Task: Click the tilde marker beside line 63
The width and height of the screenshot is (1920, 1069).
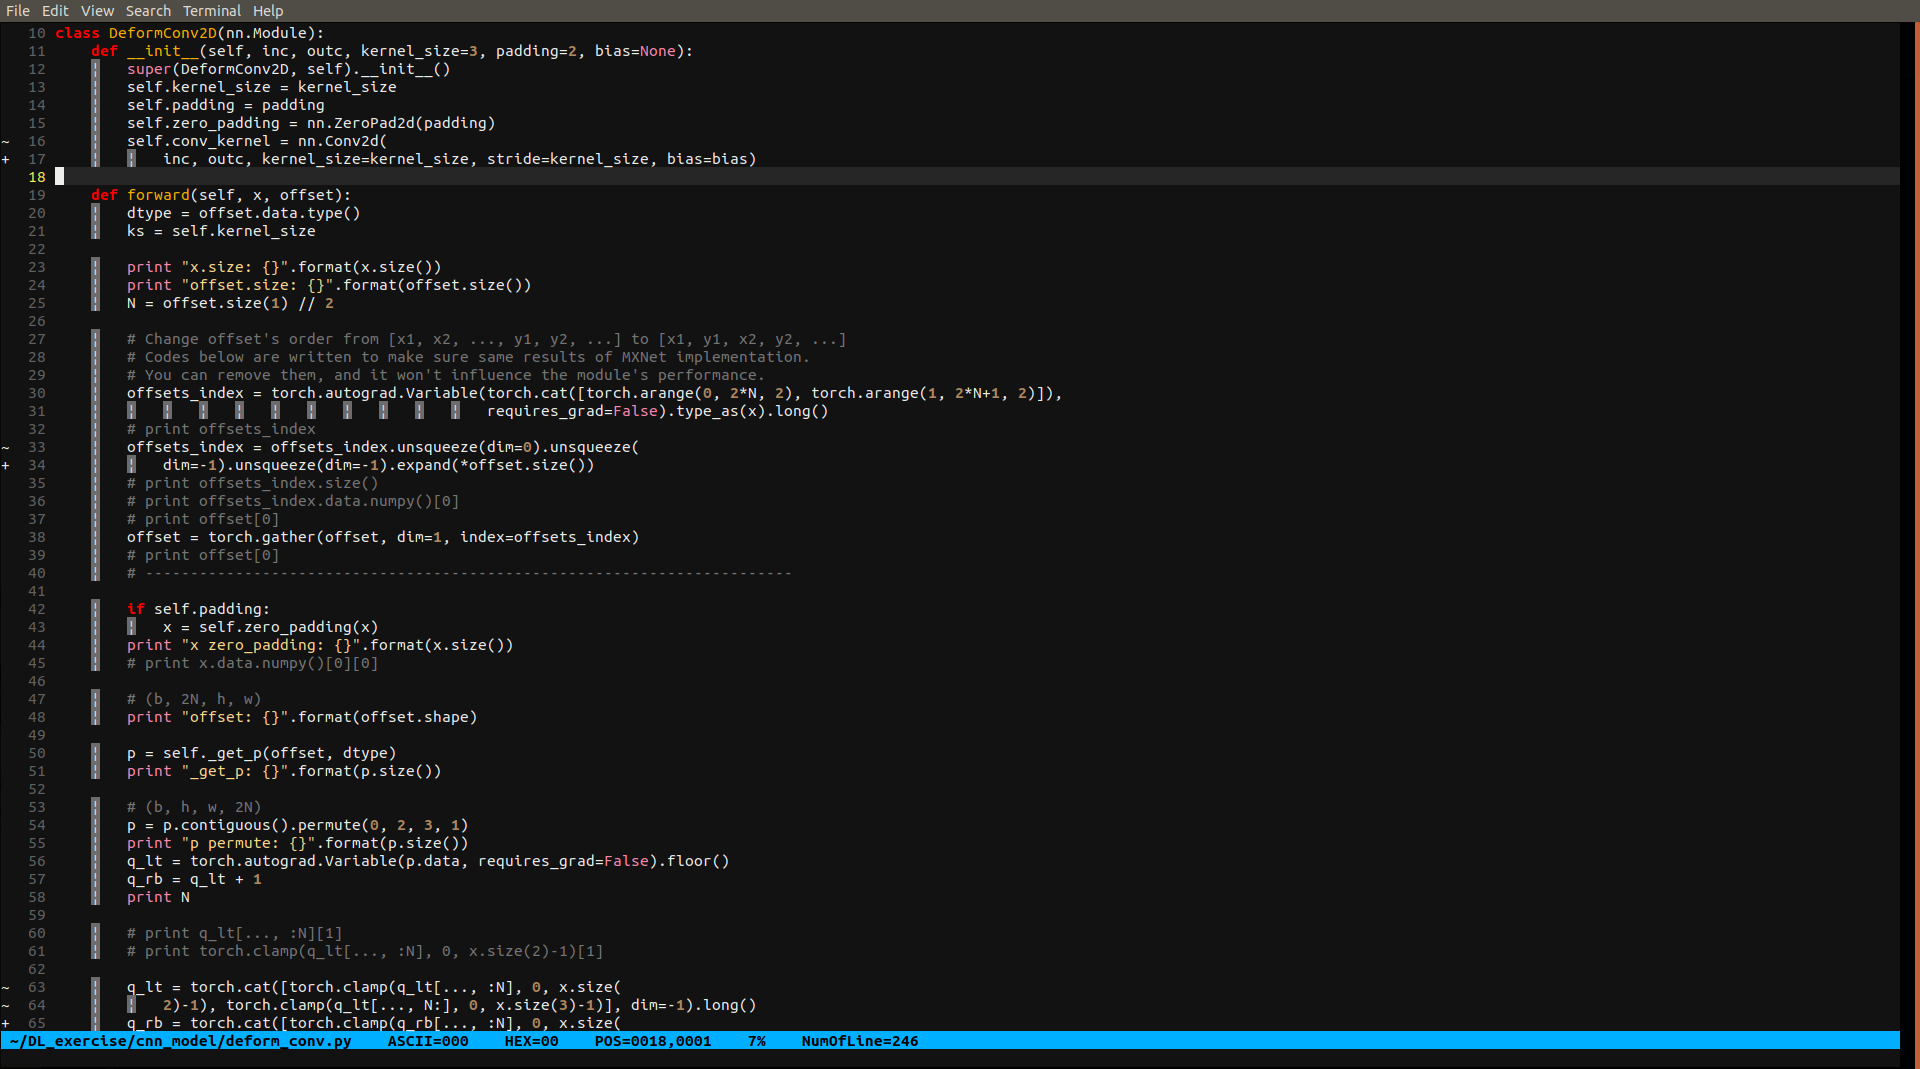Action: [6, 987]
